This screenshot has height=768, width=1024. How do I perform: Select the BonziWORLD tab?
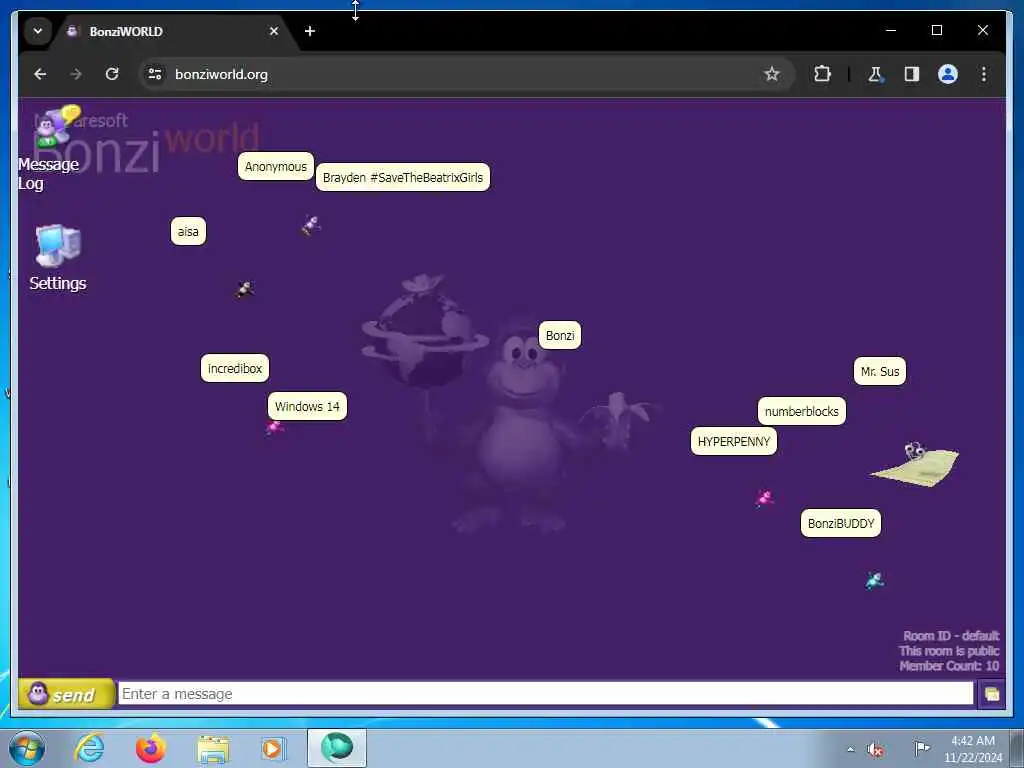(x=173, y=31)
